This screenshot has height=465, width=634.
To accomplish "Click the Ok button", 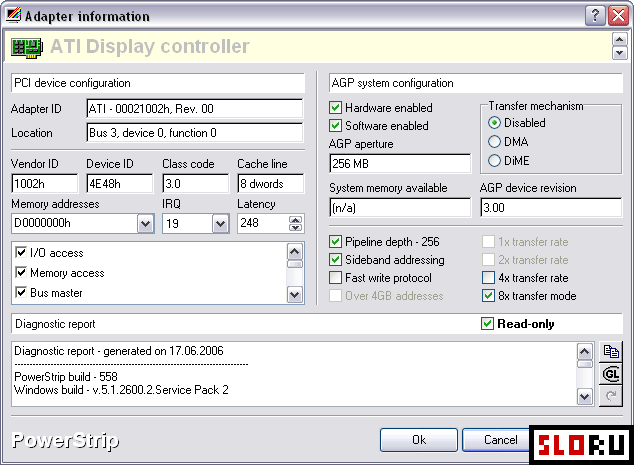I will 419,440.
